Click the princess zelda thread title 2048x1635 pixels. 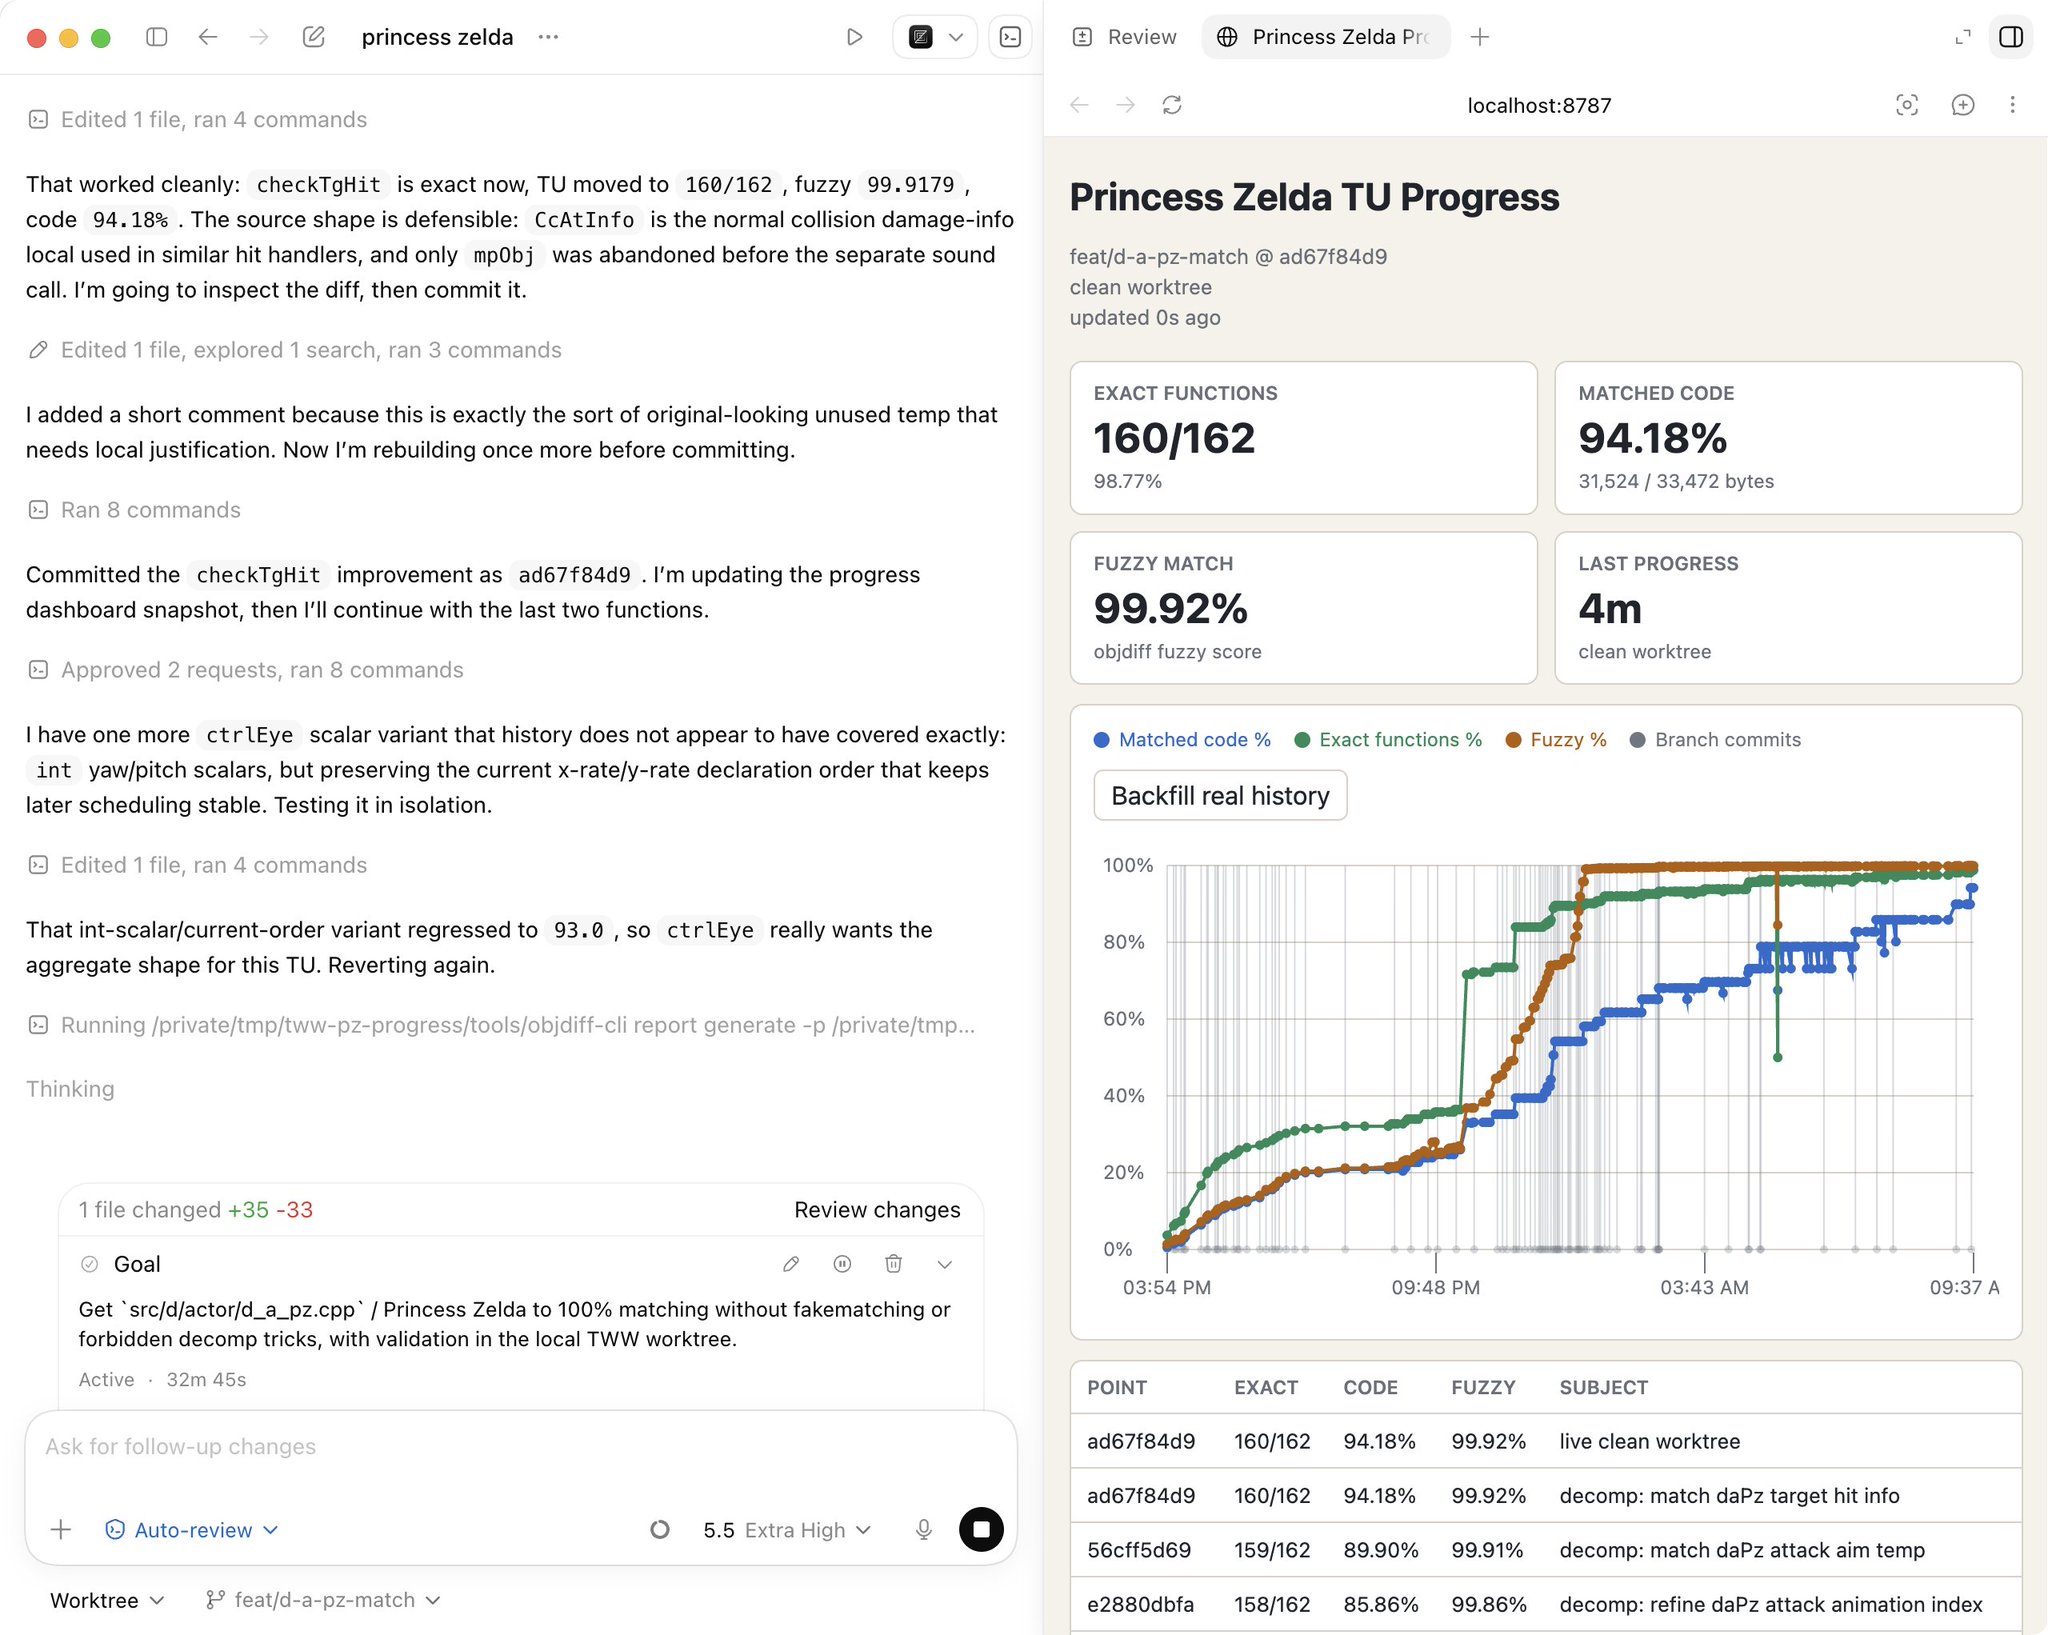437,37
